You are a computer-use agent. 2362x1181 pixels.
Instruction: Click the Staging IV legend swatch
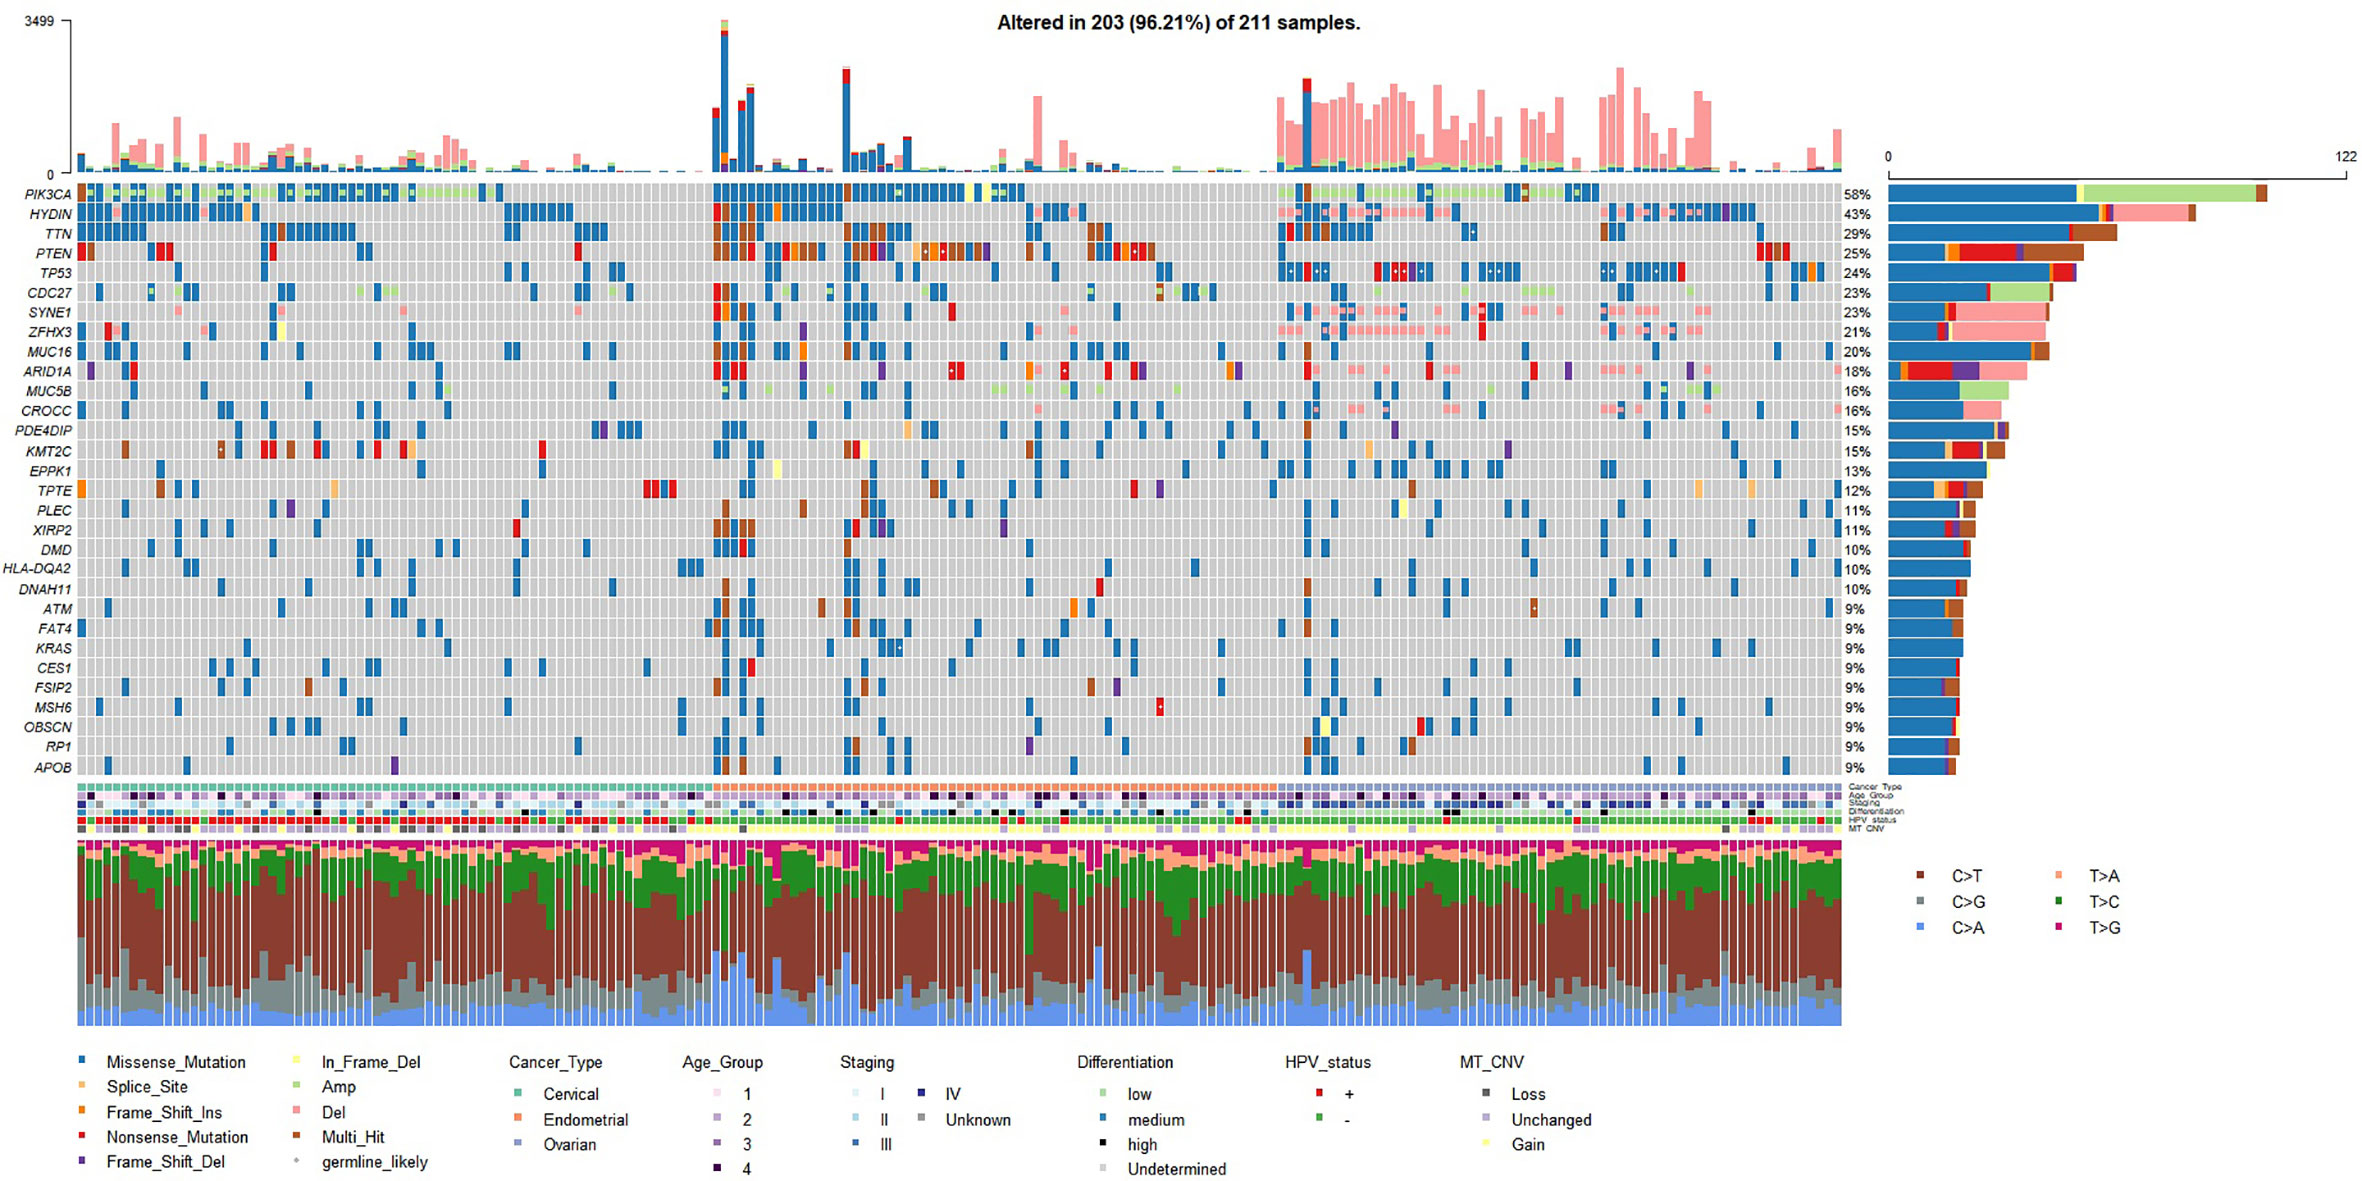(x=921, y=1092)
